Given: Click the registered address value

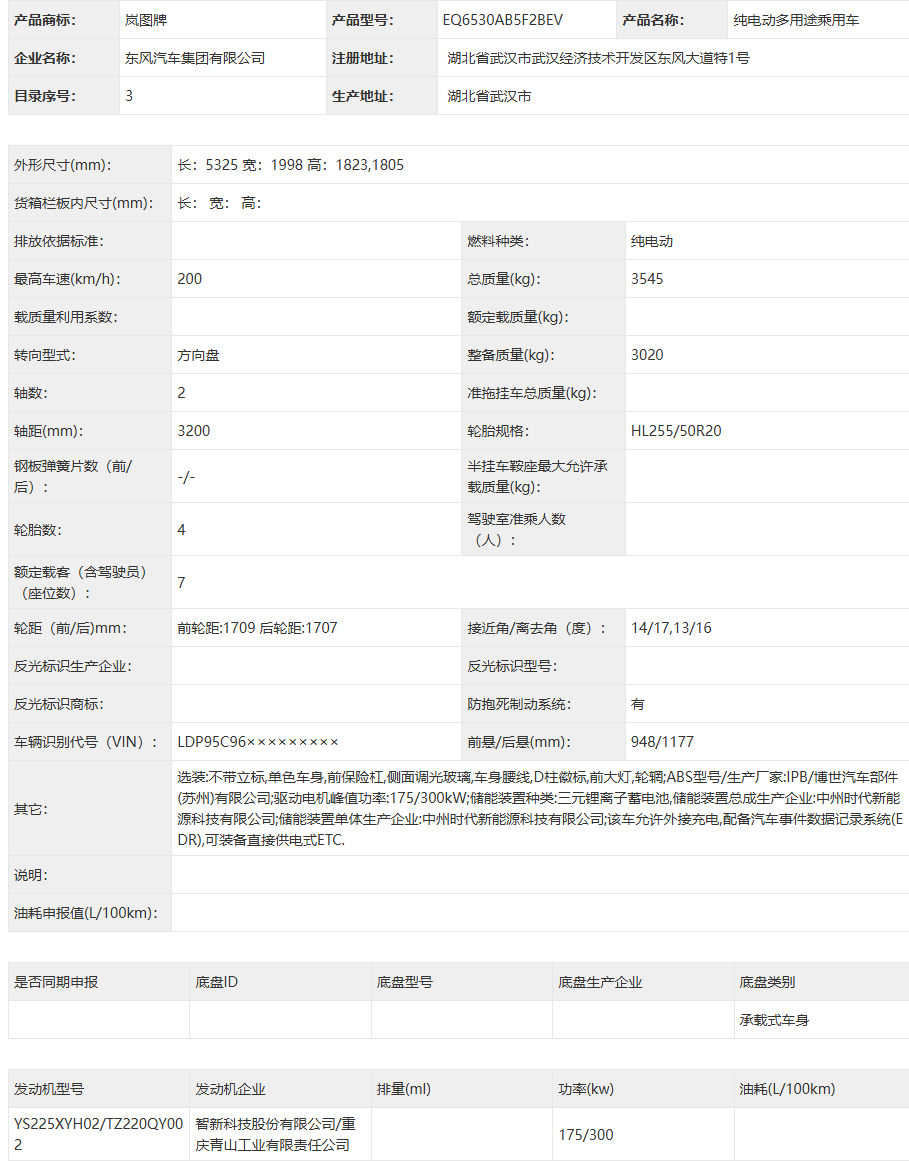Looking at the screenshot, I should point(598,58).
